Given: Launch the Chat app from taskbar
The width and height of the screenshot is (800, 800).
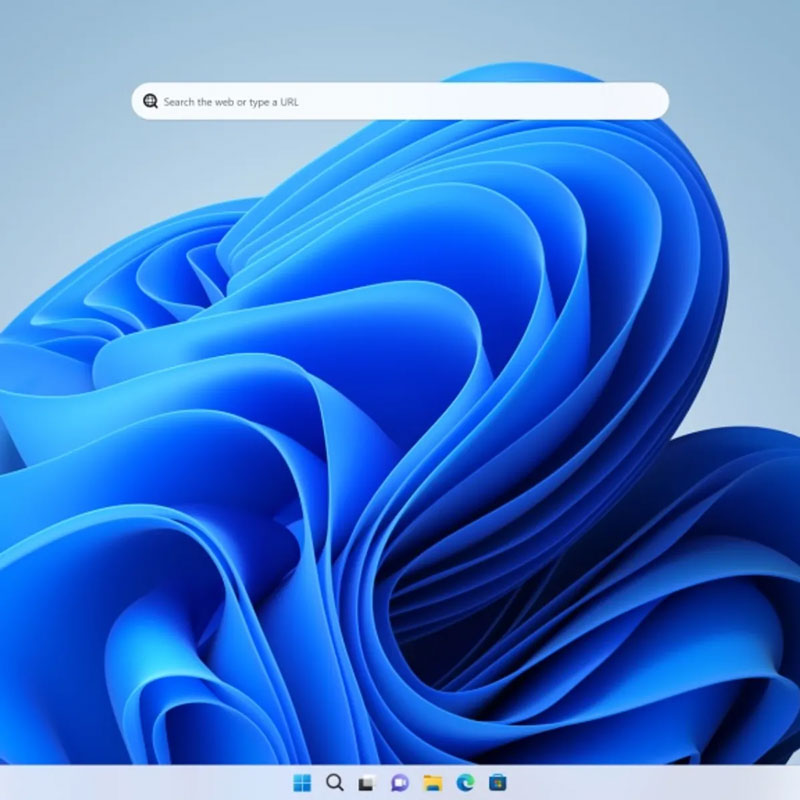Looking at the screenshot, I should coord(400,782).
